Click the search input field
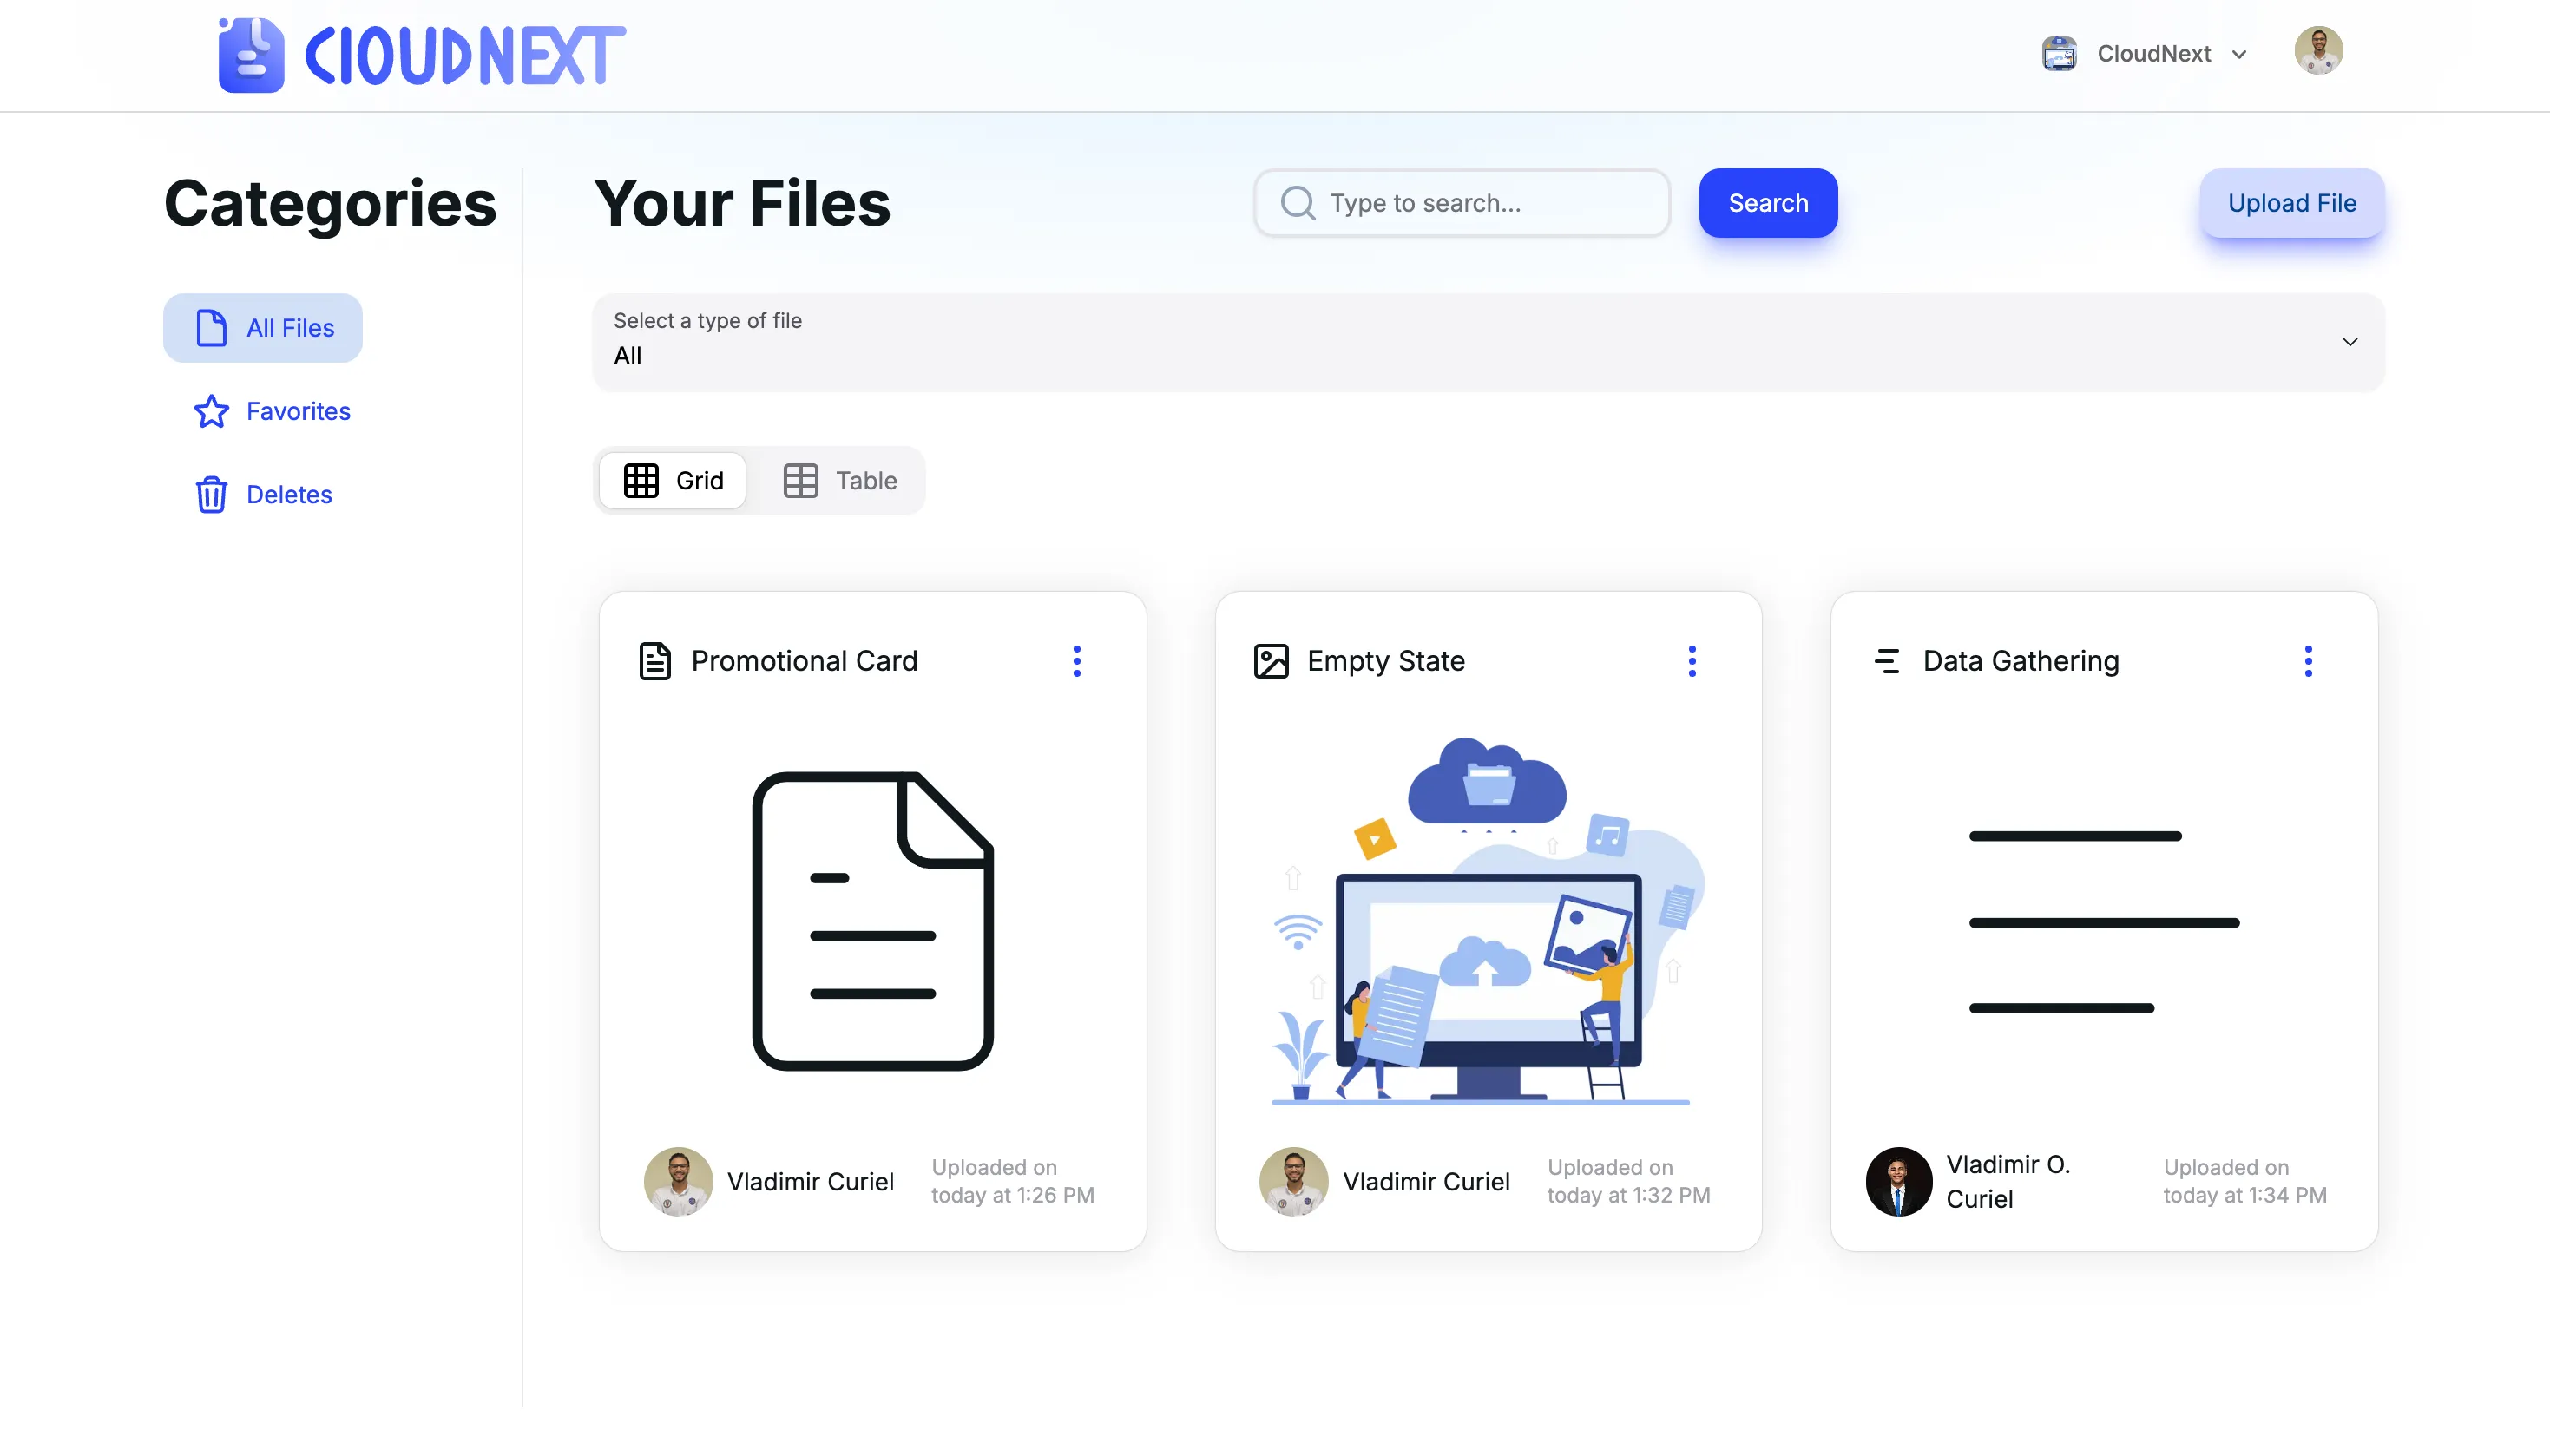 [1461, 203]
